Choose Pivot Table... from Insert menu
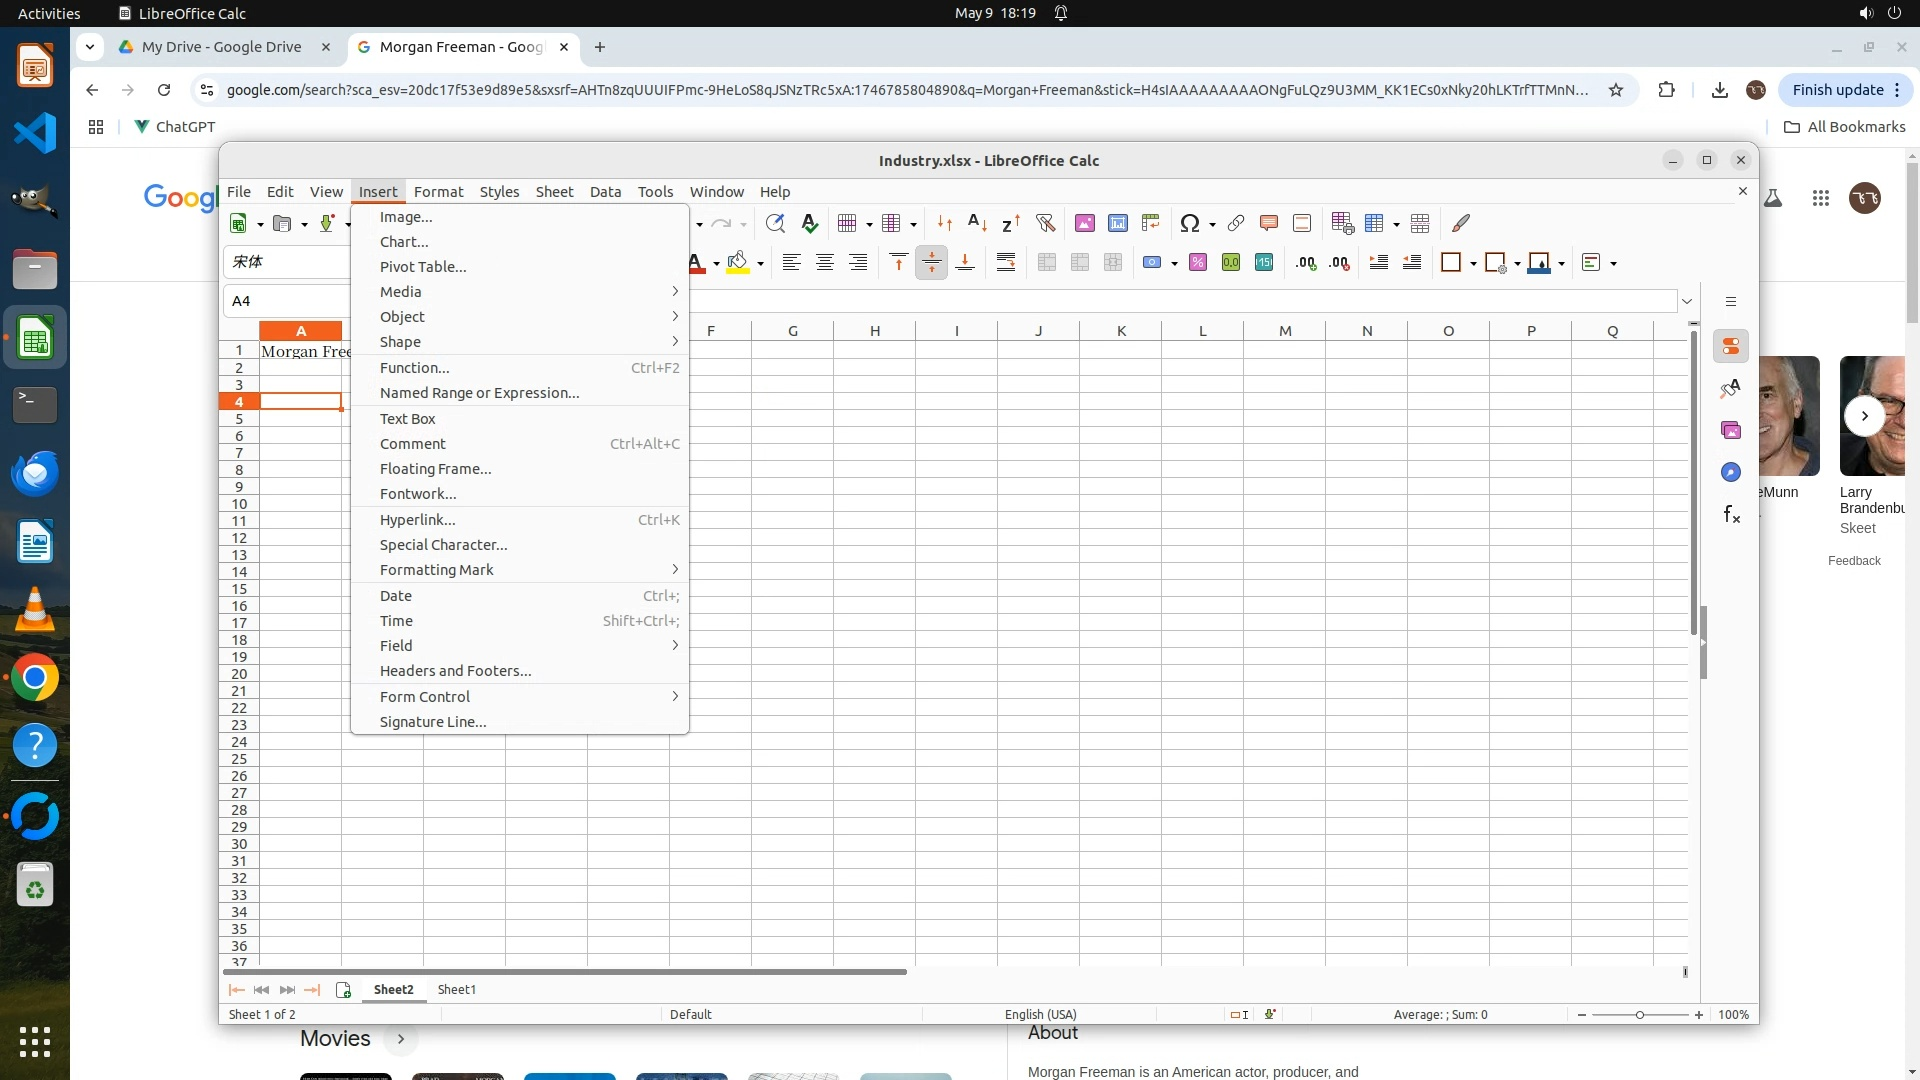Screen dimensions: 1920x1080 pos(423,267)
